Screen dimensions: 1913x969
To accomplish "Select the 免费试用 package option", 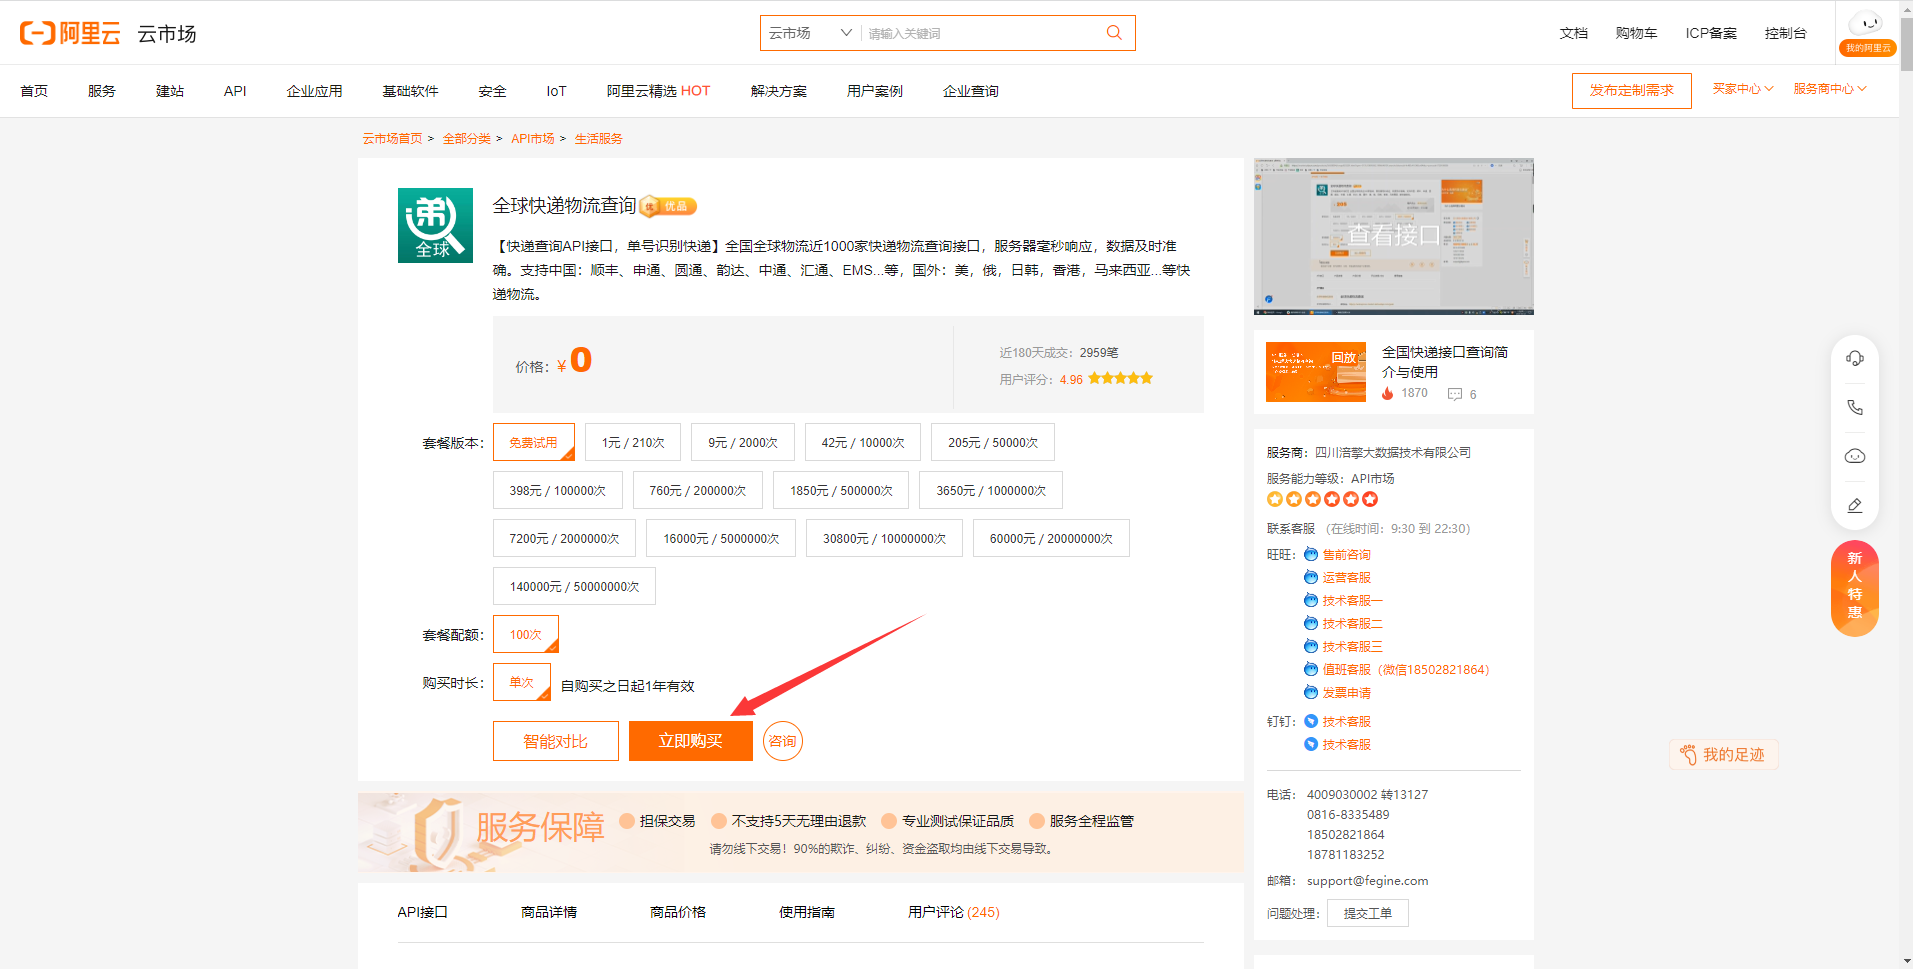I will (x=533, y=442).
